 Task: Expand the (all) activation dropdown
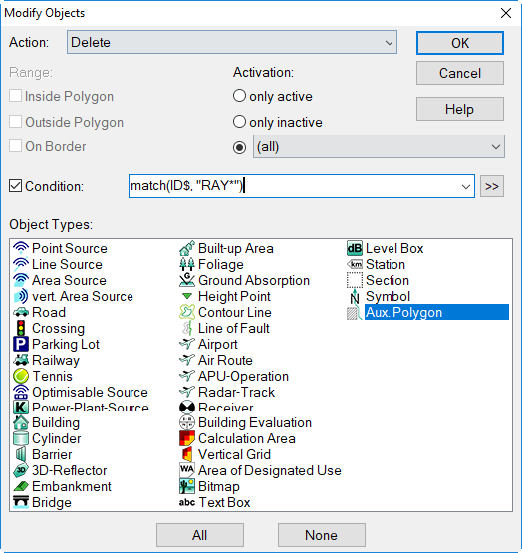(378, 146)
